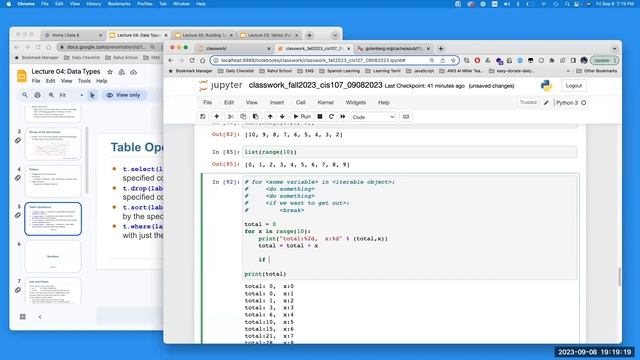The image size is (640, 360).
Task: Click the Trusted notebook indicator
Action: tap(528, 102)
